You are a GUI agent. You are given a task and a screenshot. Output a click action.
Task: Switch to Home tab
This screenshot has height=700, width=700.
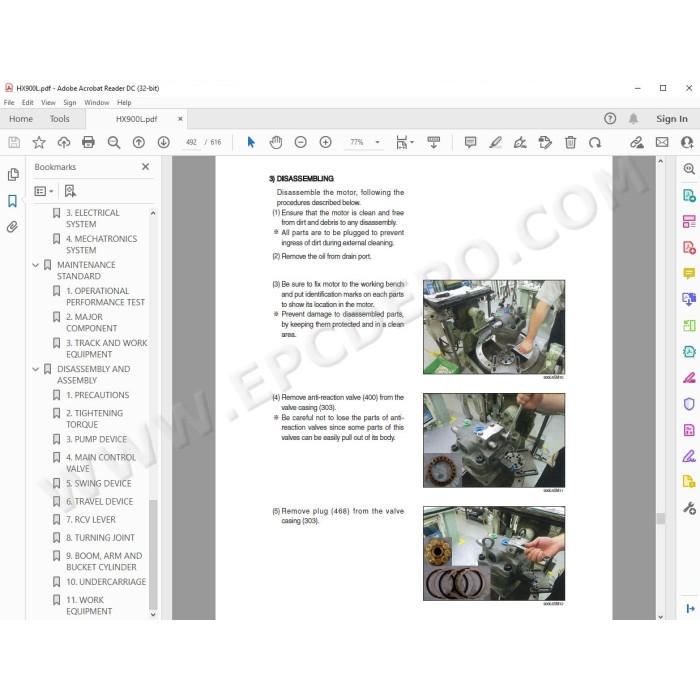(21, 119)
